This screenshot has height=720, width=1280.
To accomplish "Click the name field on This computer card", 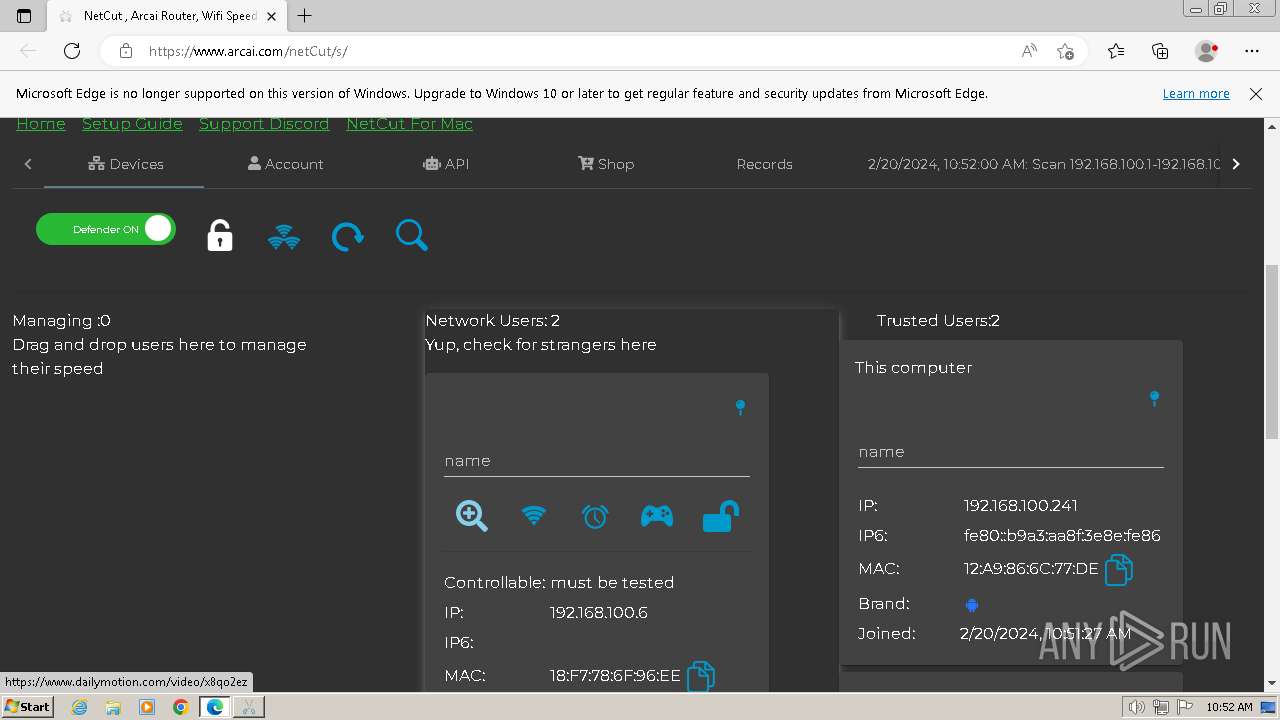I will coord(1011,452).
